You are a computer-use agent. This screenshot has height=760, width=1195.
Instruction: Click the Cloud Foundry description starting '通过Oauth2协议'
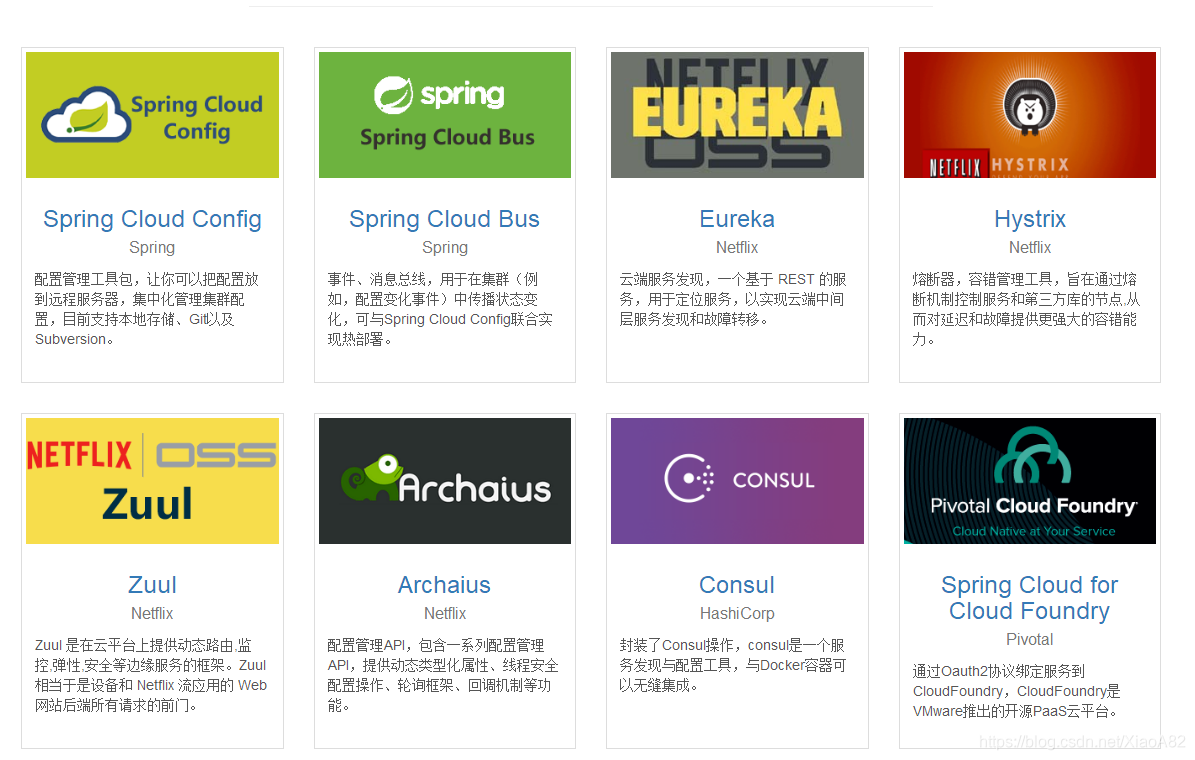pos(1017,691)
